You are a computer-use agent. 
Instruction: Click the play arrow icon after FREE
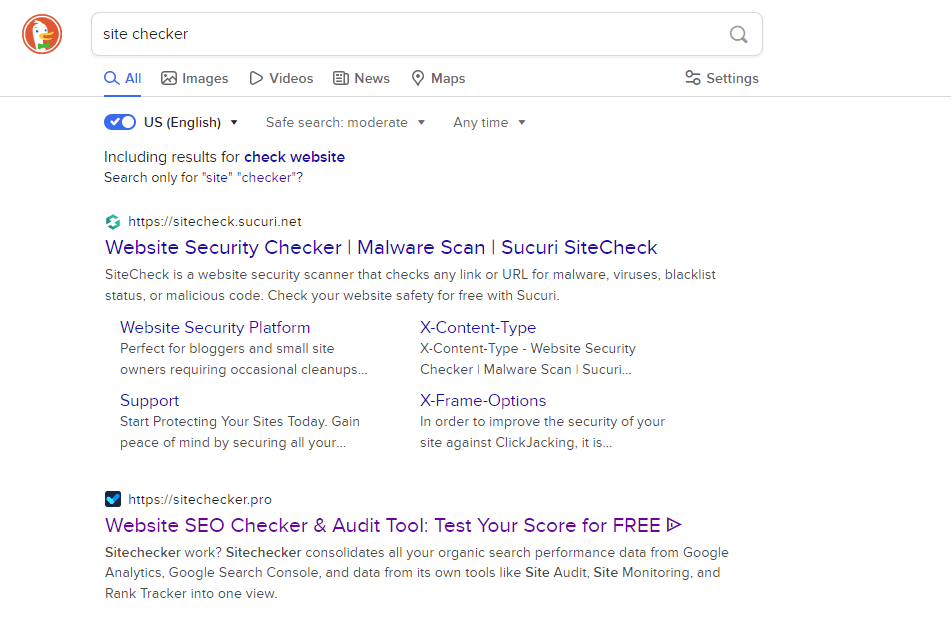(674, 525)
